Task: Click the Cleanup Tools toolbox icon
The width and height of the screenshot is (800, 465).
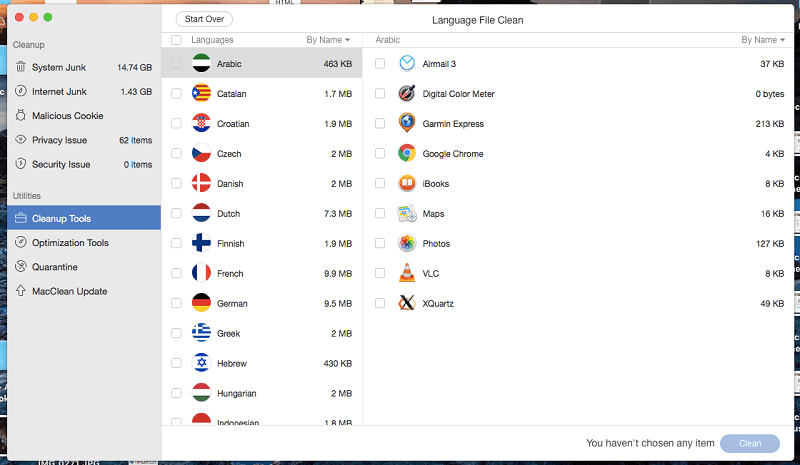Action: (x=20, y=218)
